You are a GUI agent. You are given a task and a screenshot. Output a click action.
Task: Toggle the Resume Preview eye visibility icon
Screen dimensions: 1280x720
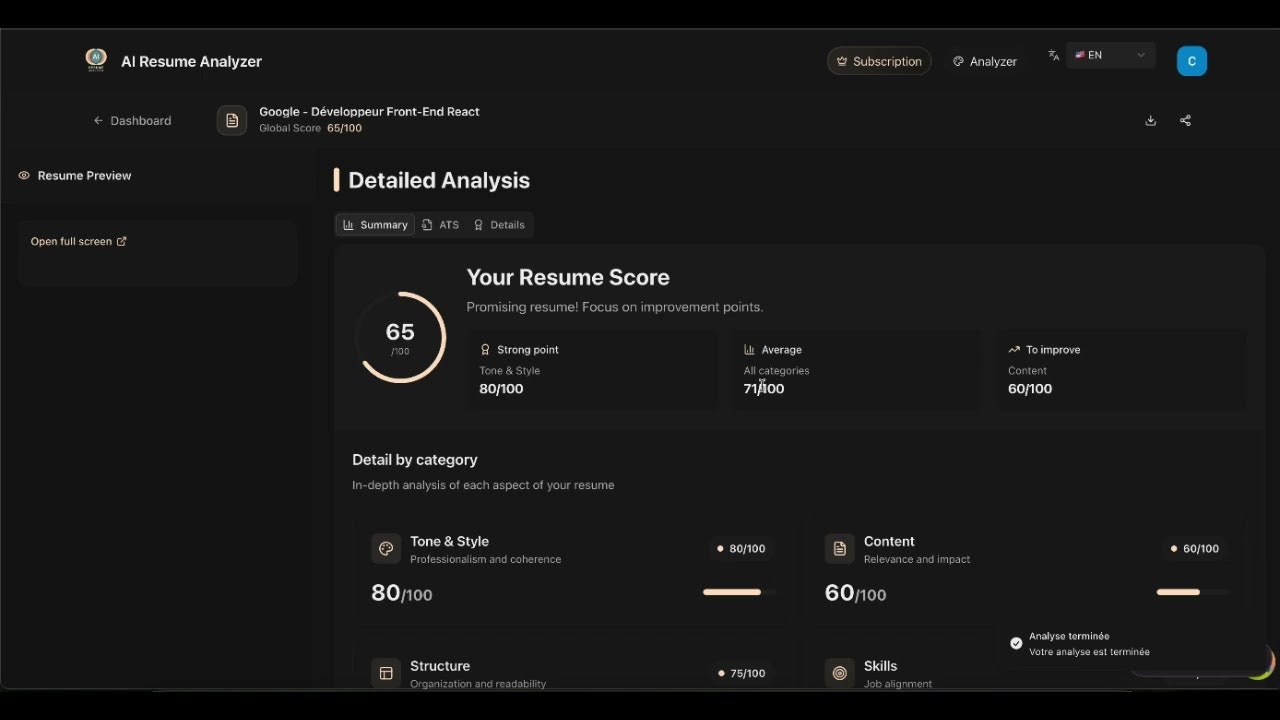(23, 175)
